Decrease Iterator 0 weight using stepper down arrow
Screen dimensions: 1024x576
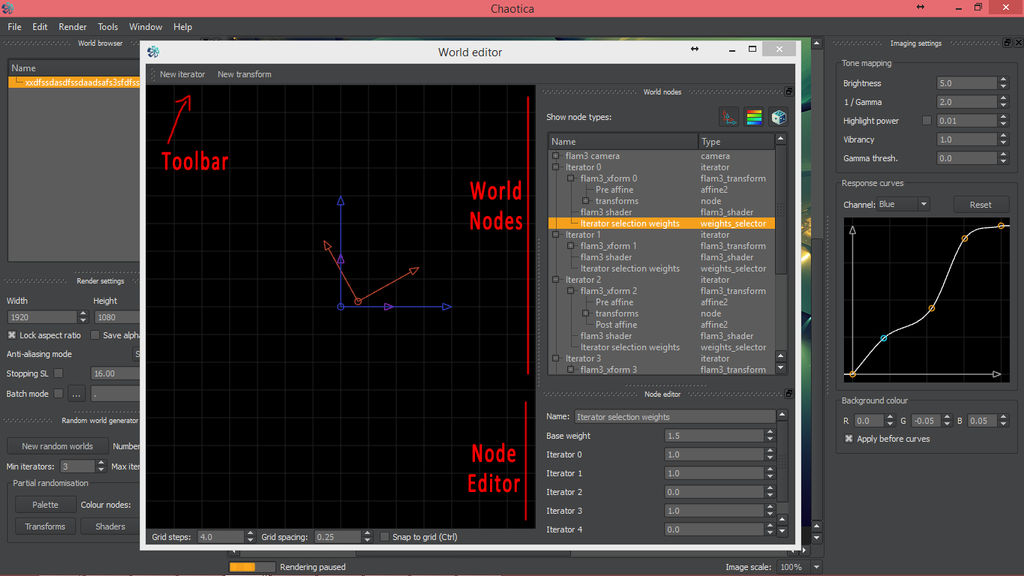770,458
